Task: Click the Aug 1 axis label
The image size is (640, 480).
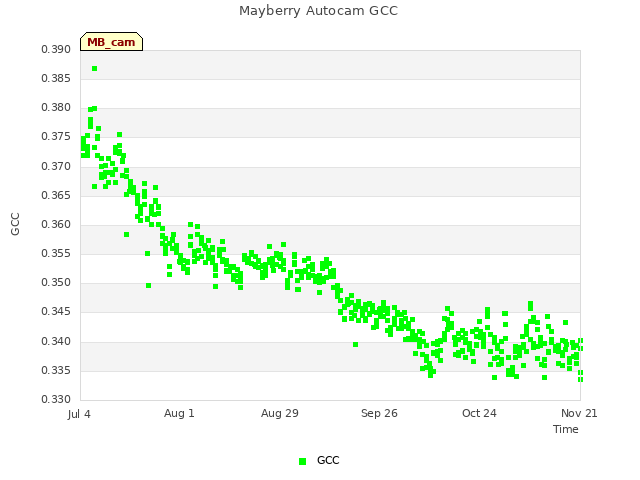Action: 179,413
